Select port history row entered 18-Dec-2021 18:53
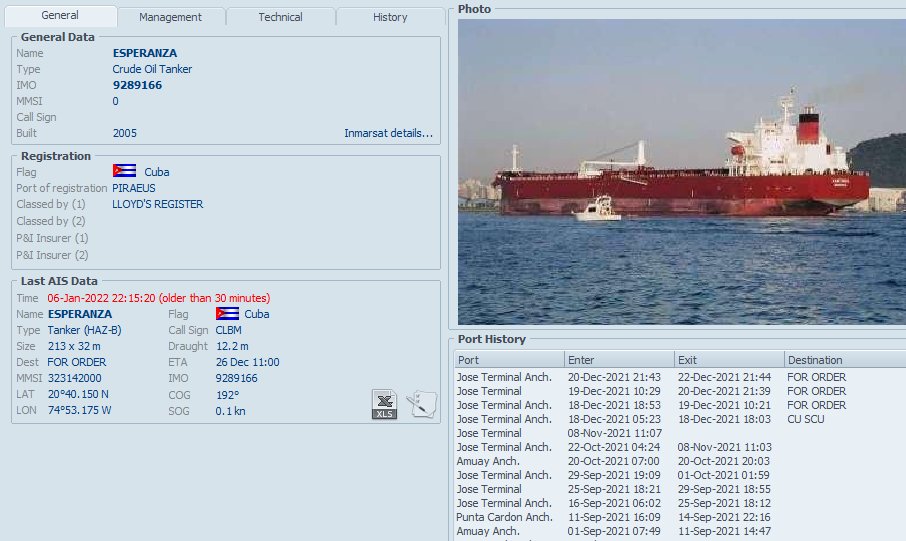Screen dimensions: 906x541 click(680, 405)
